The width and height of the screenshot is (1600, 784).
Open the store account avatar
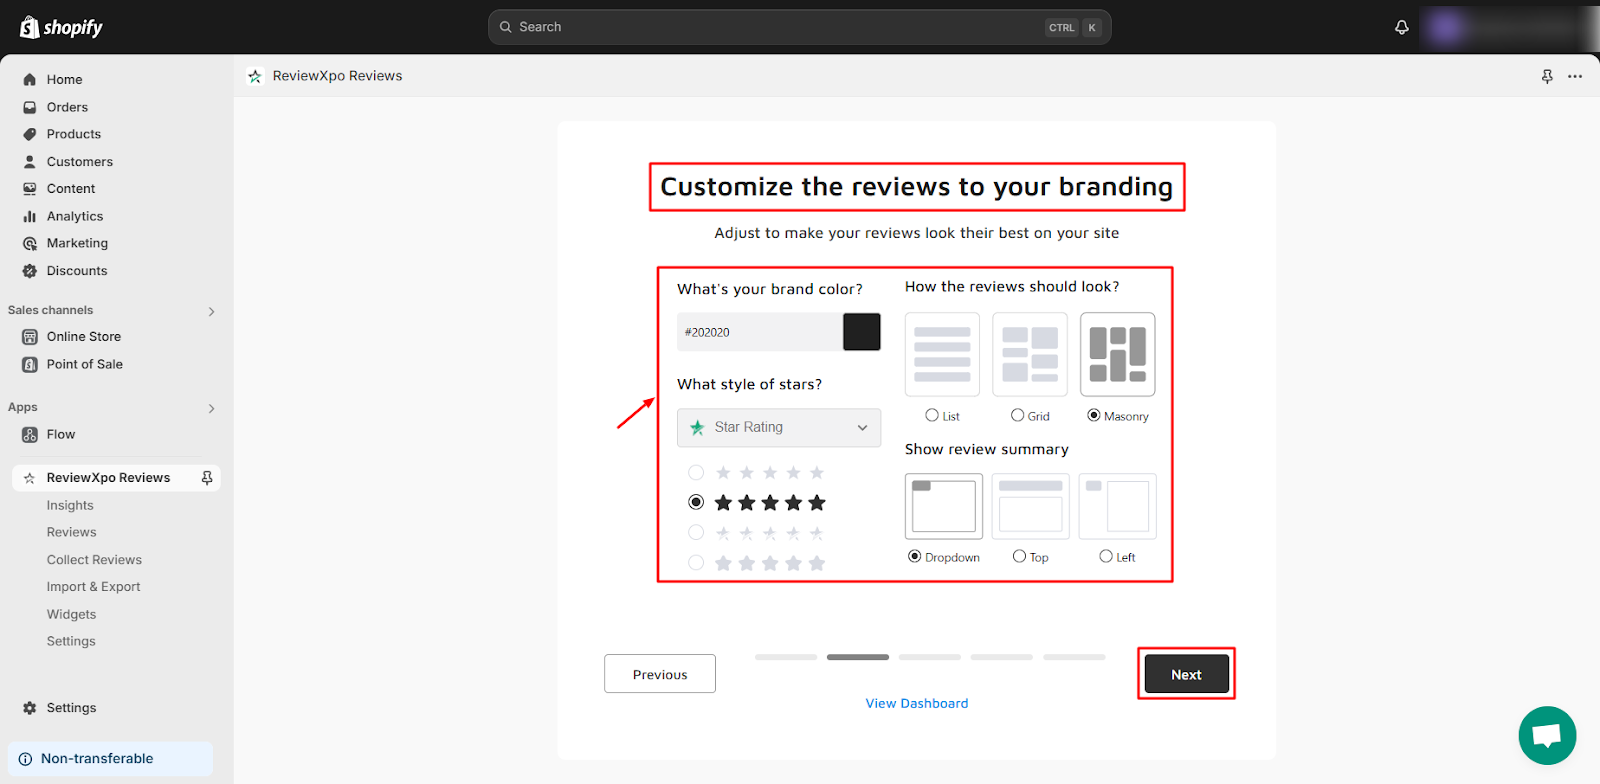1445,27
